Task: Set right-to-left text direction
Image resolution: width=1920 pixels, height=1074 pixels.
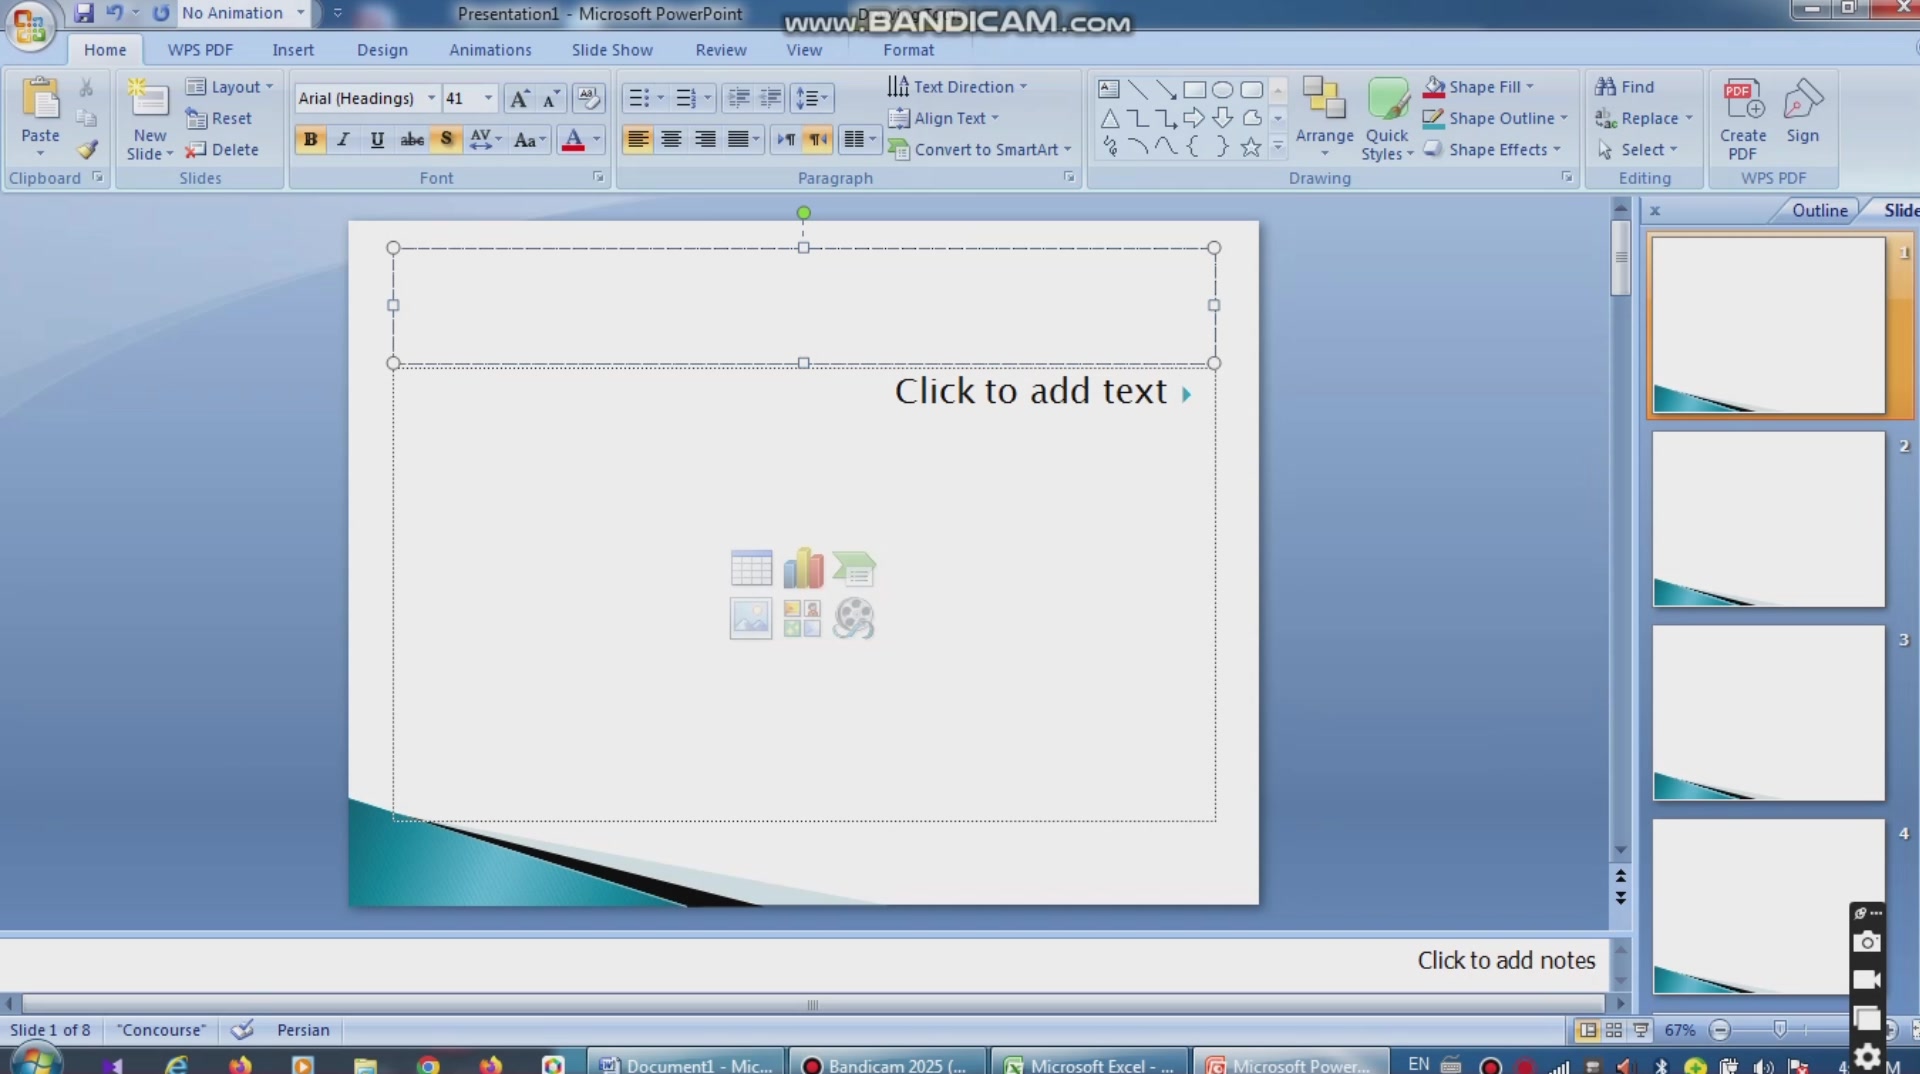Action: [x=818, y=140]
